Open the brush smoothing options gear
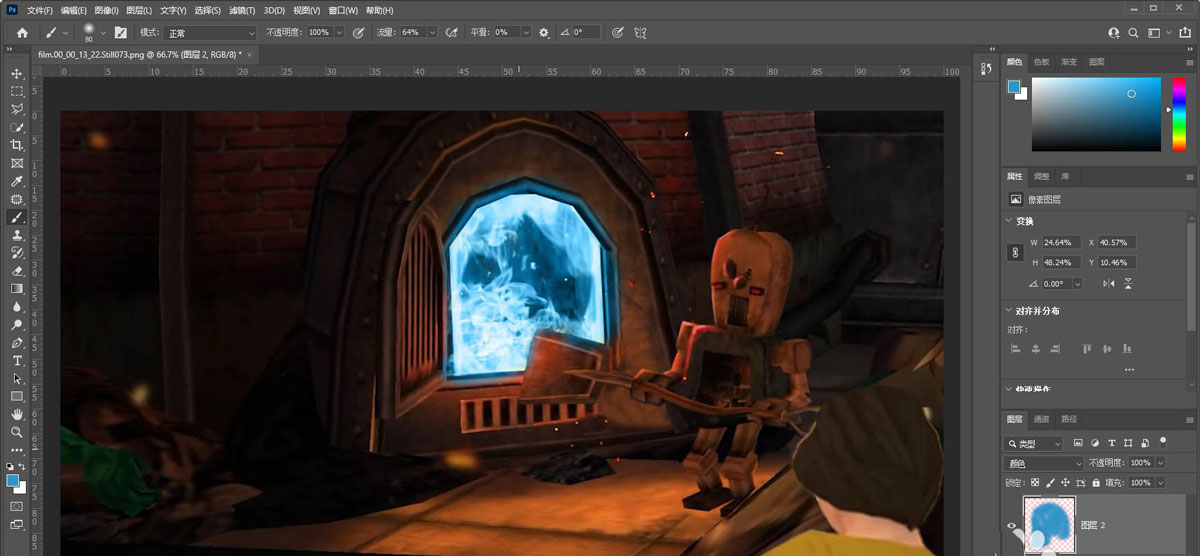This screenshot has height=556, width=1200. click(x=544, y=32)
